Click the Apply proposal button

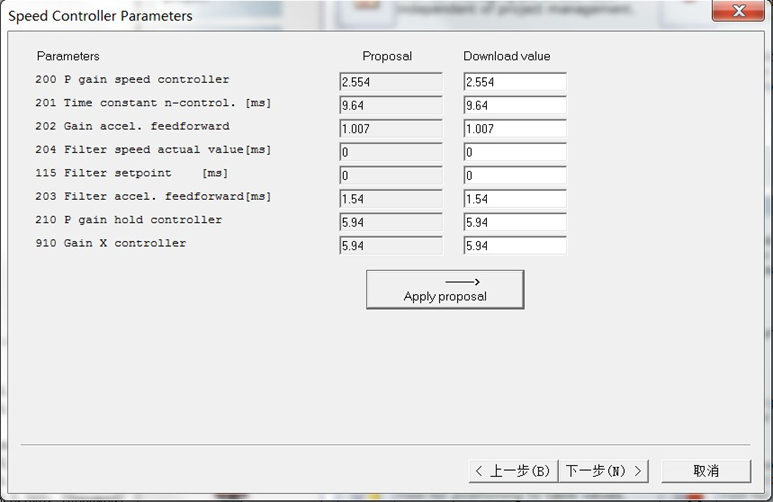click(x=445, y=289)
